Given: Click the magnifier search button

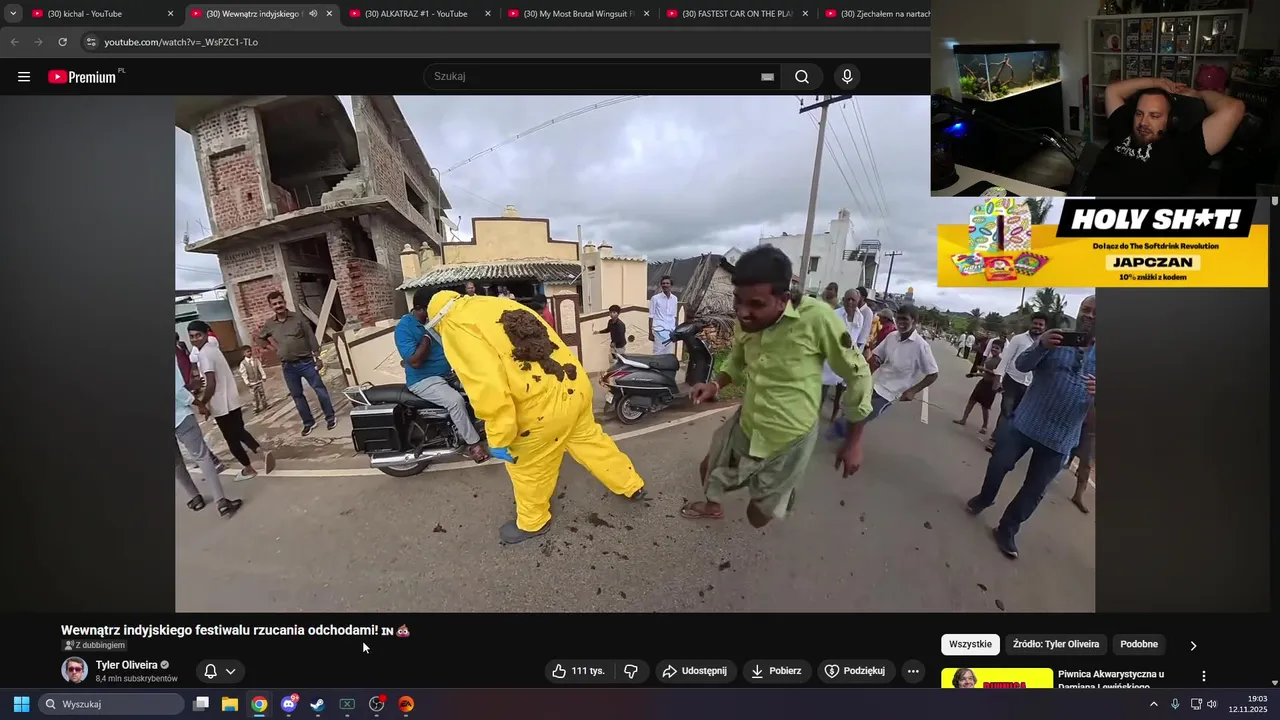Looking at the screenshot, I should (x=802, y=77).
